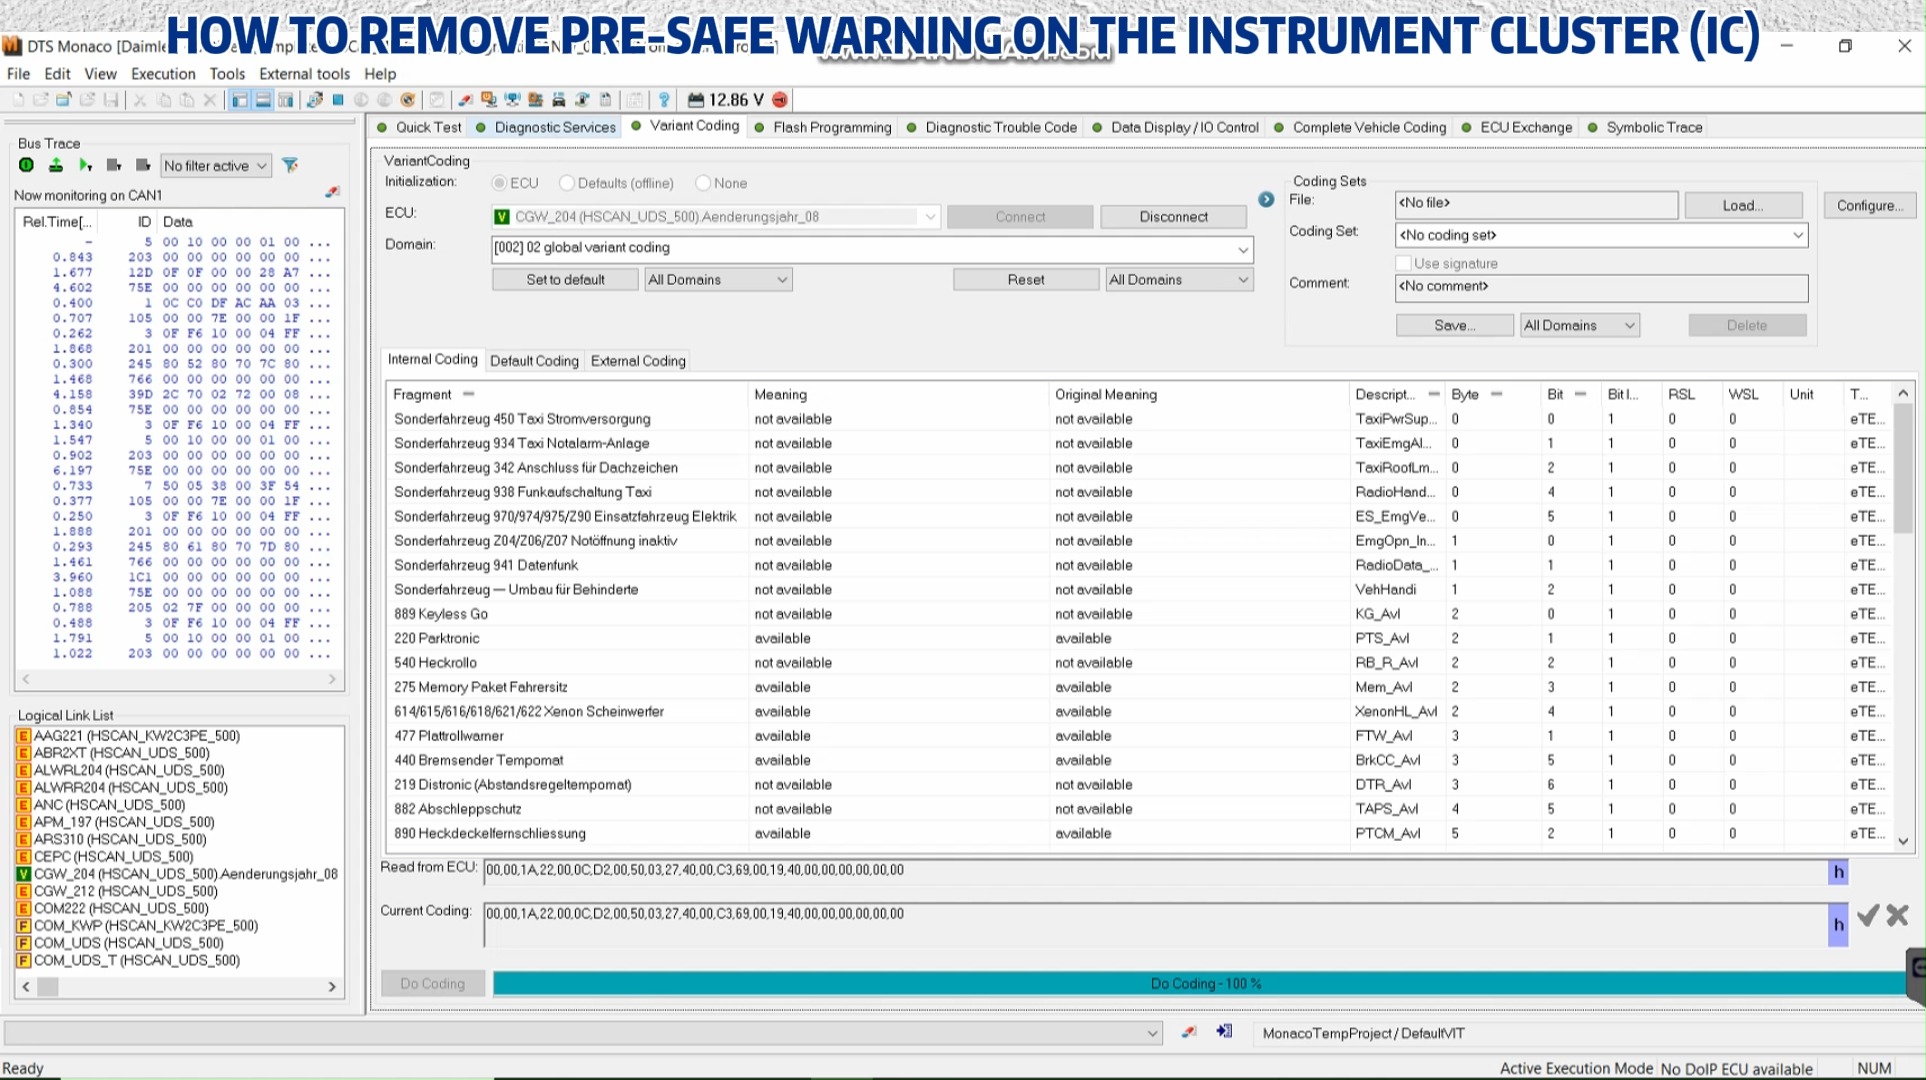The width and height of the screenshot is (1926, 1080).
Task: Click the open-folder icon in the main toolbar
Action: pyautogui.click(x=64, y=100)
